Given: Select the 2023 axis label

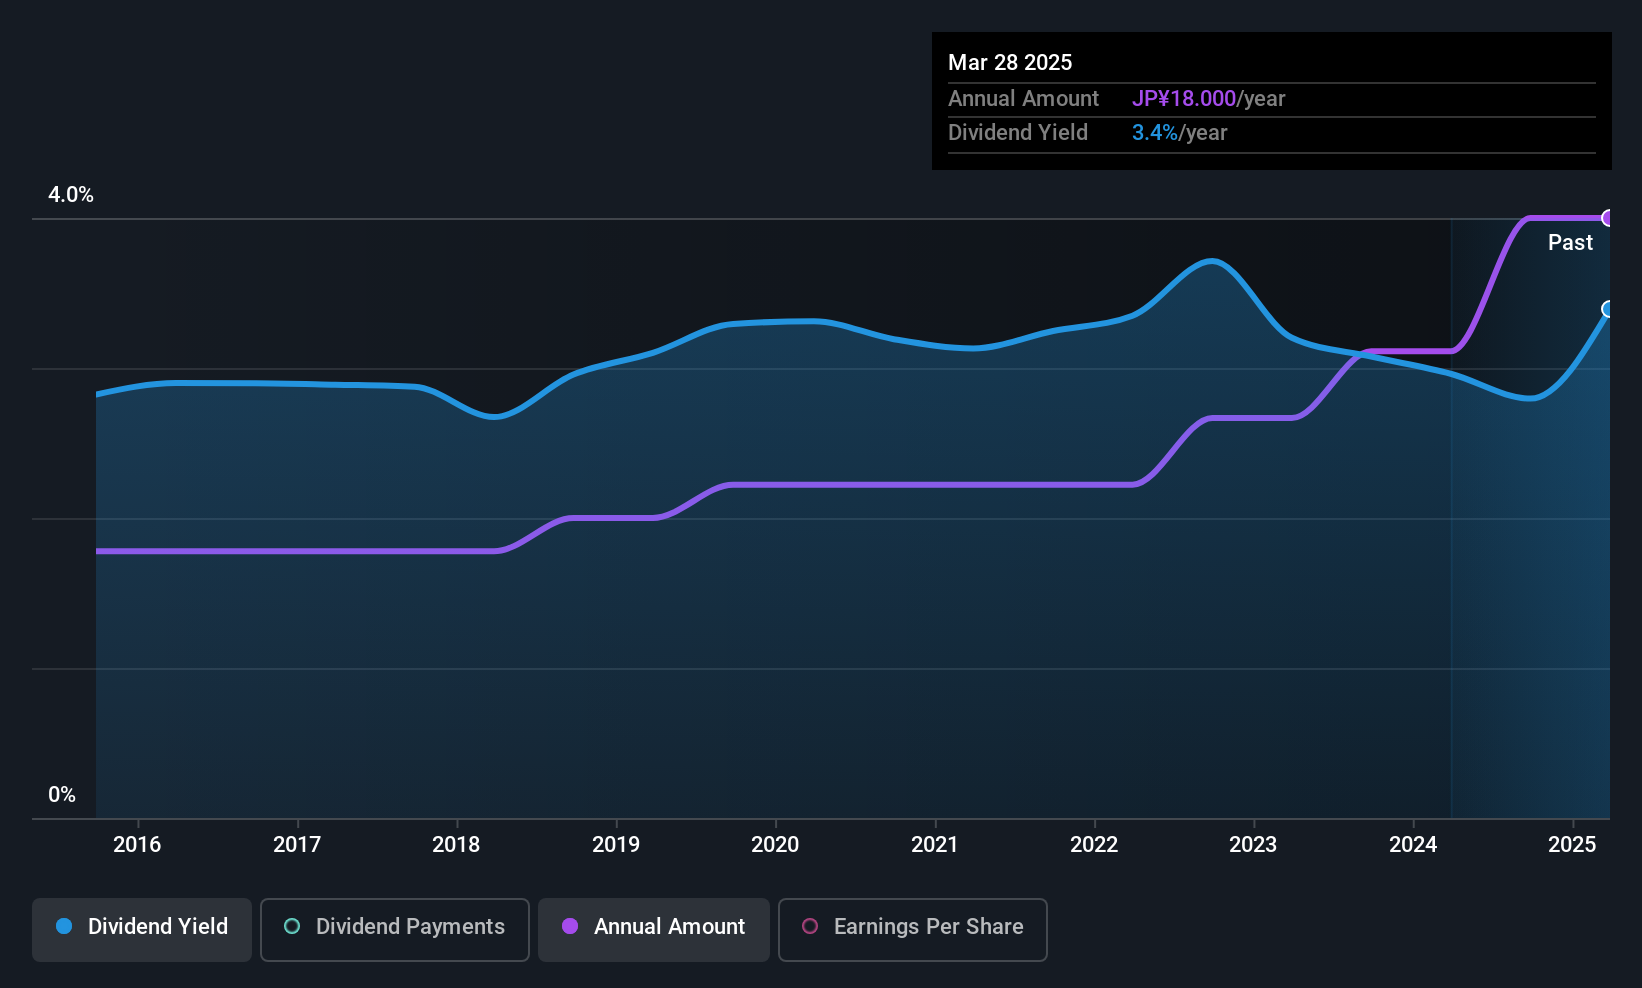Looking at the screenshot, I should (1253, 844).
